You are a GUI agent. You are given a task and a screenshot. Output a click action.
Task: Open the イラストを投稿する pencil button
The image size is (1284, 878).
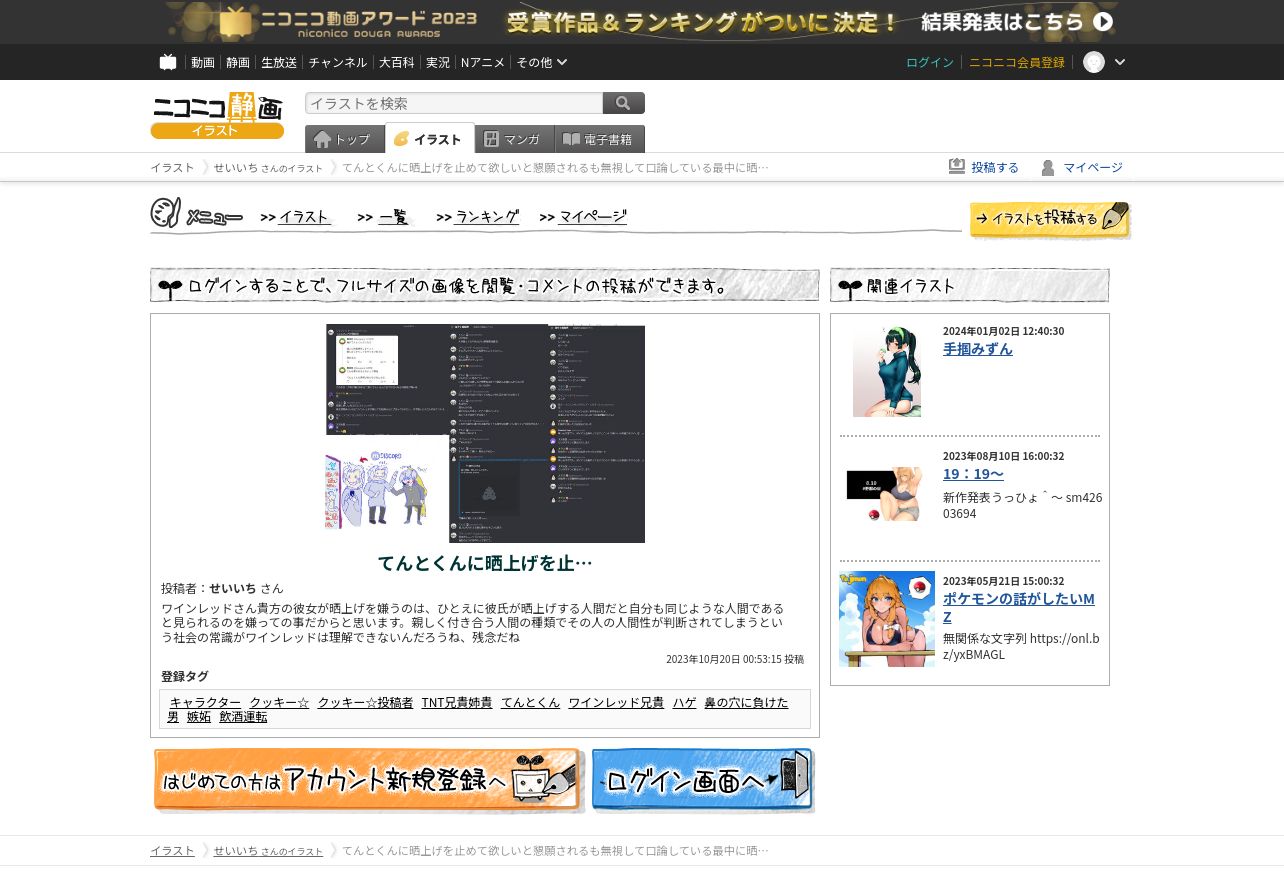click(x=1049, y=219)
